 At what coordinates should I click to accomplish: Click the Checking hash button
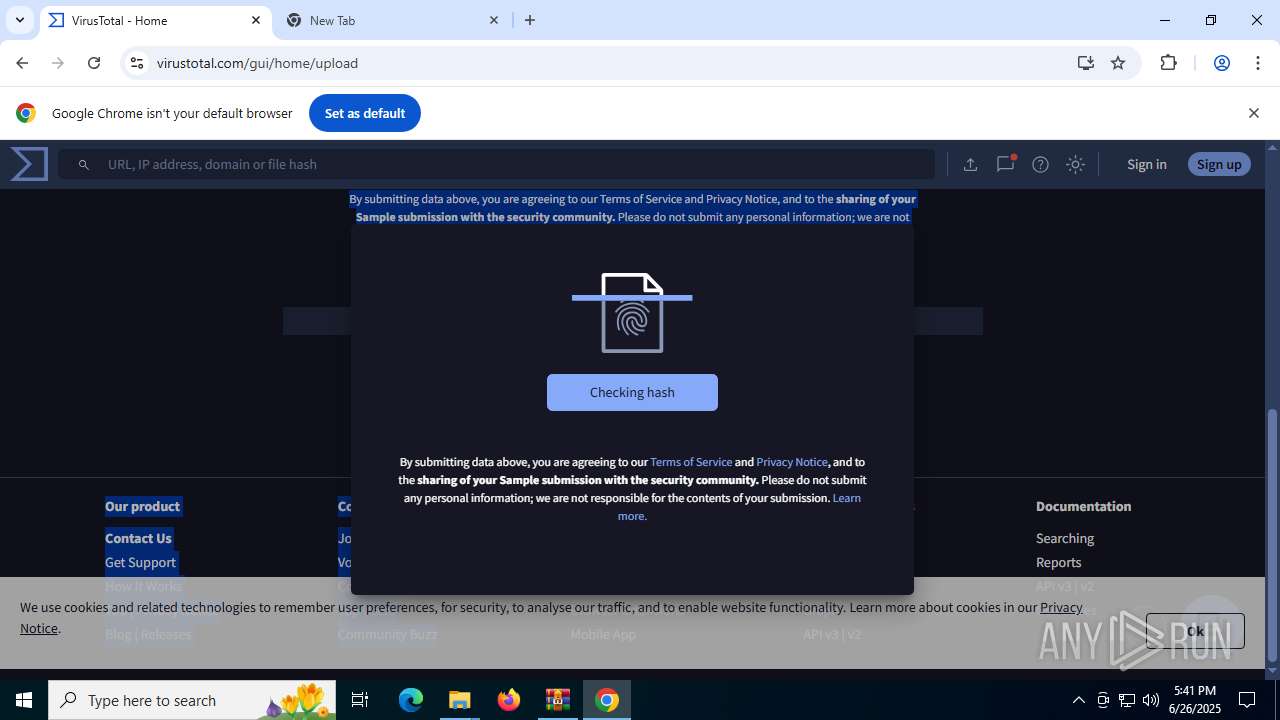tap(632, 392)
